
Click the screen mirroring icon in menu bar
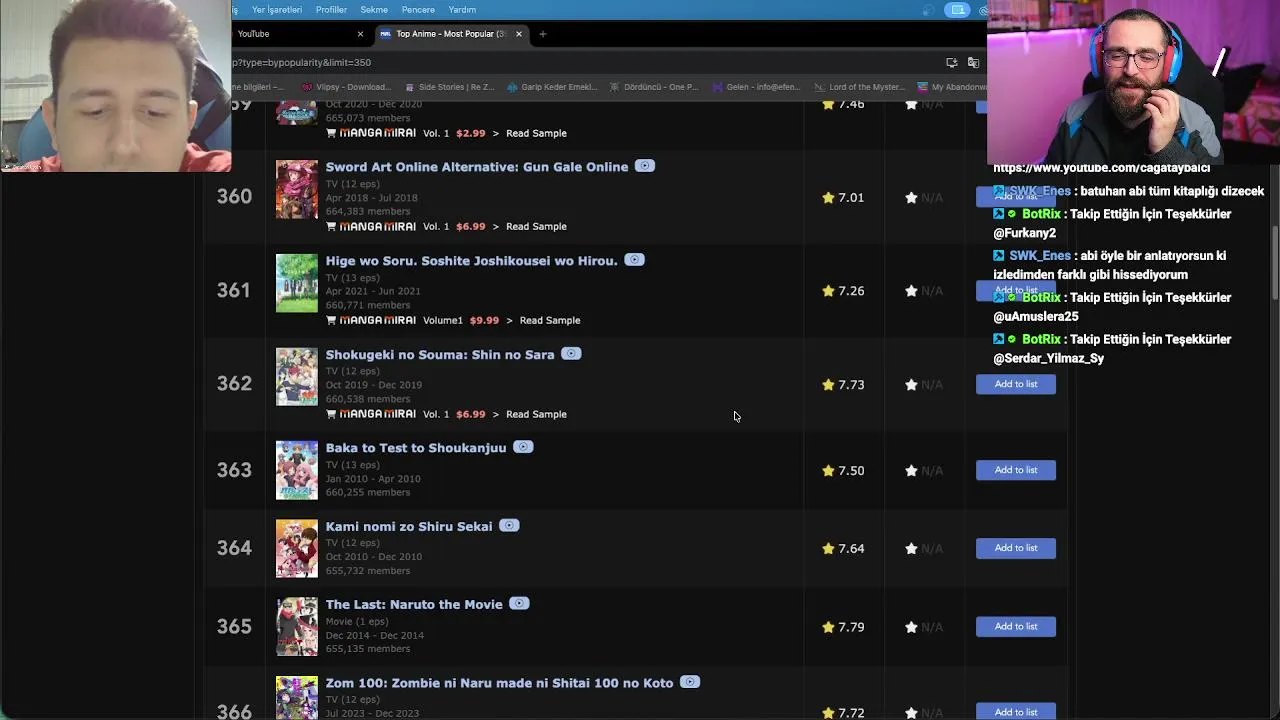coord(958,10)
